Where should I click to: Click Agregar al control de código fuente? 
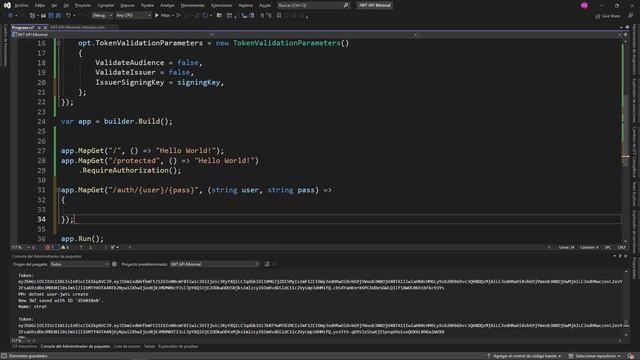524,356
